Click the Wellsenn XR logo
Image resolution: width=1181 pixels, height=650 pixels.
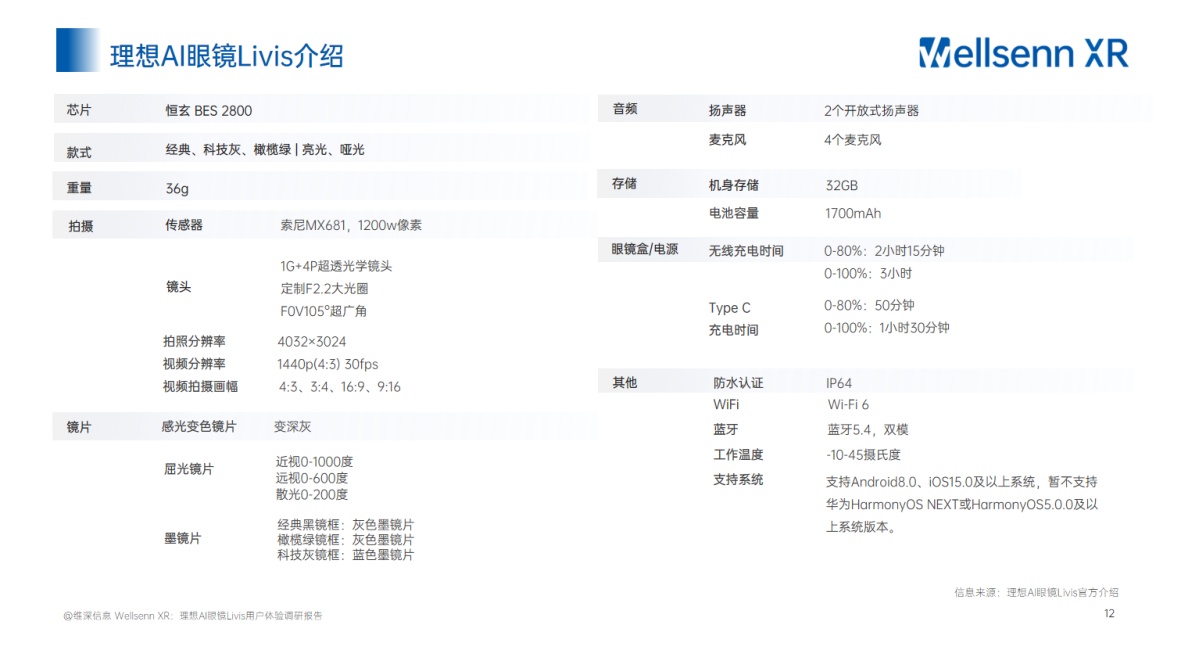tap(1024, 53)
